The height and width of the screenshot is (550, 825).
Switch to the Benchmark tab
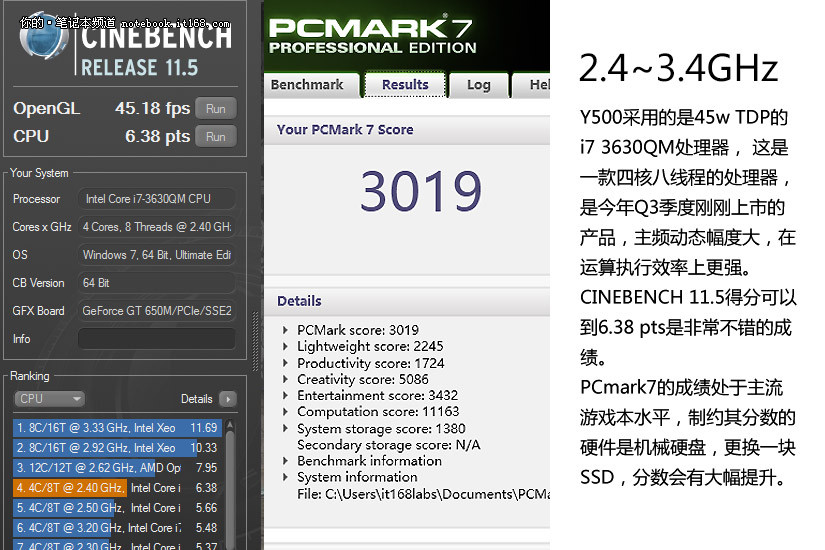pyautogui.click(x=307, y=85)
